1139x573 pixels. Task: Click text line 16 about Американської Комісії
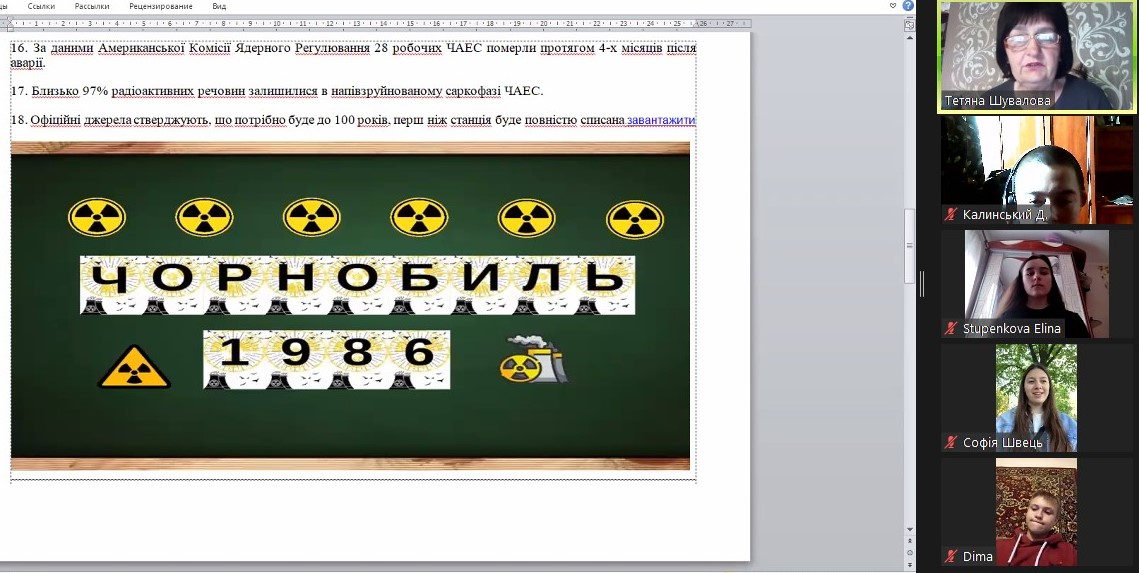point(353,55)
